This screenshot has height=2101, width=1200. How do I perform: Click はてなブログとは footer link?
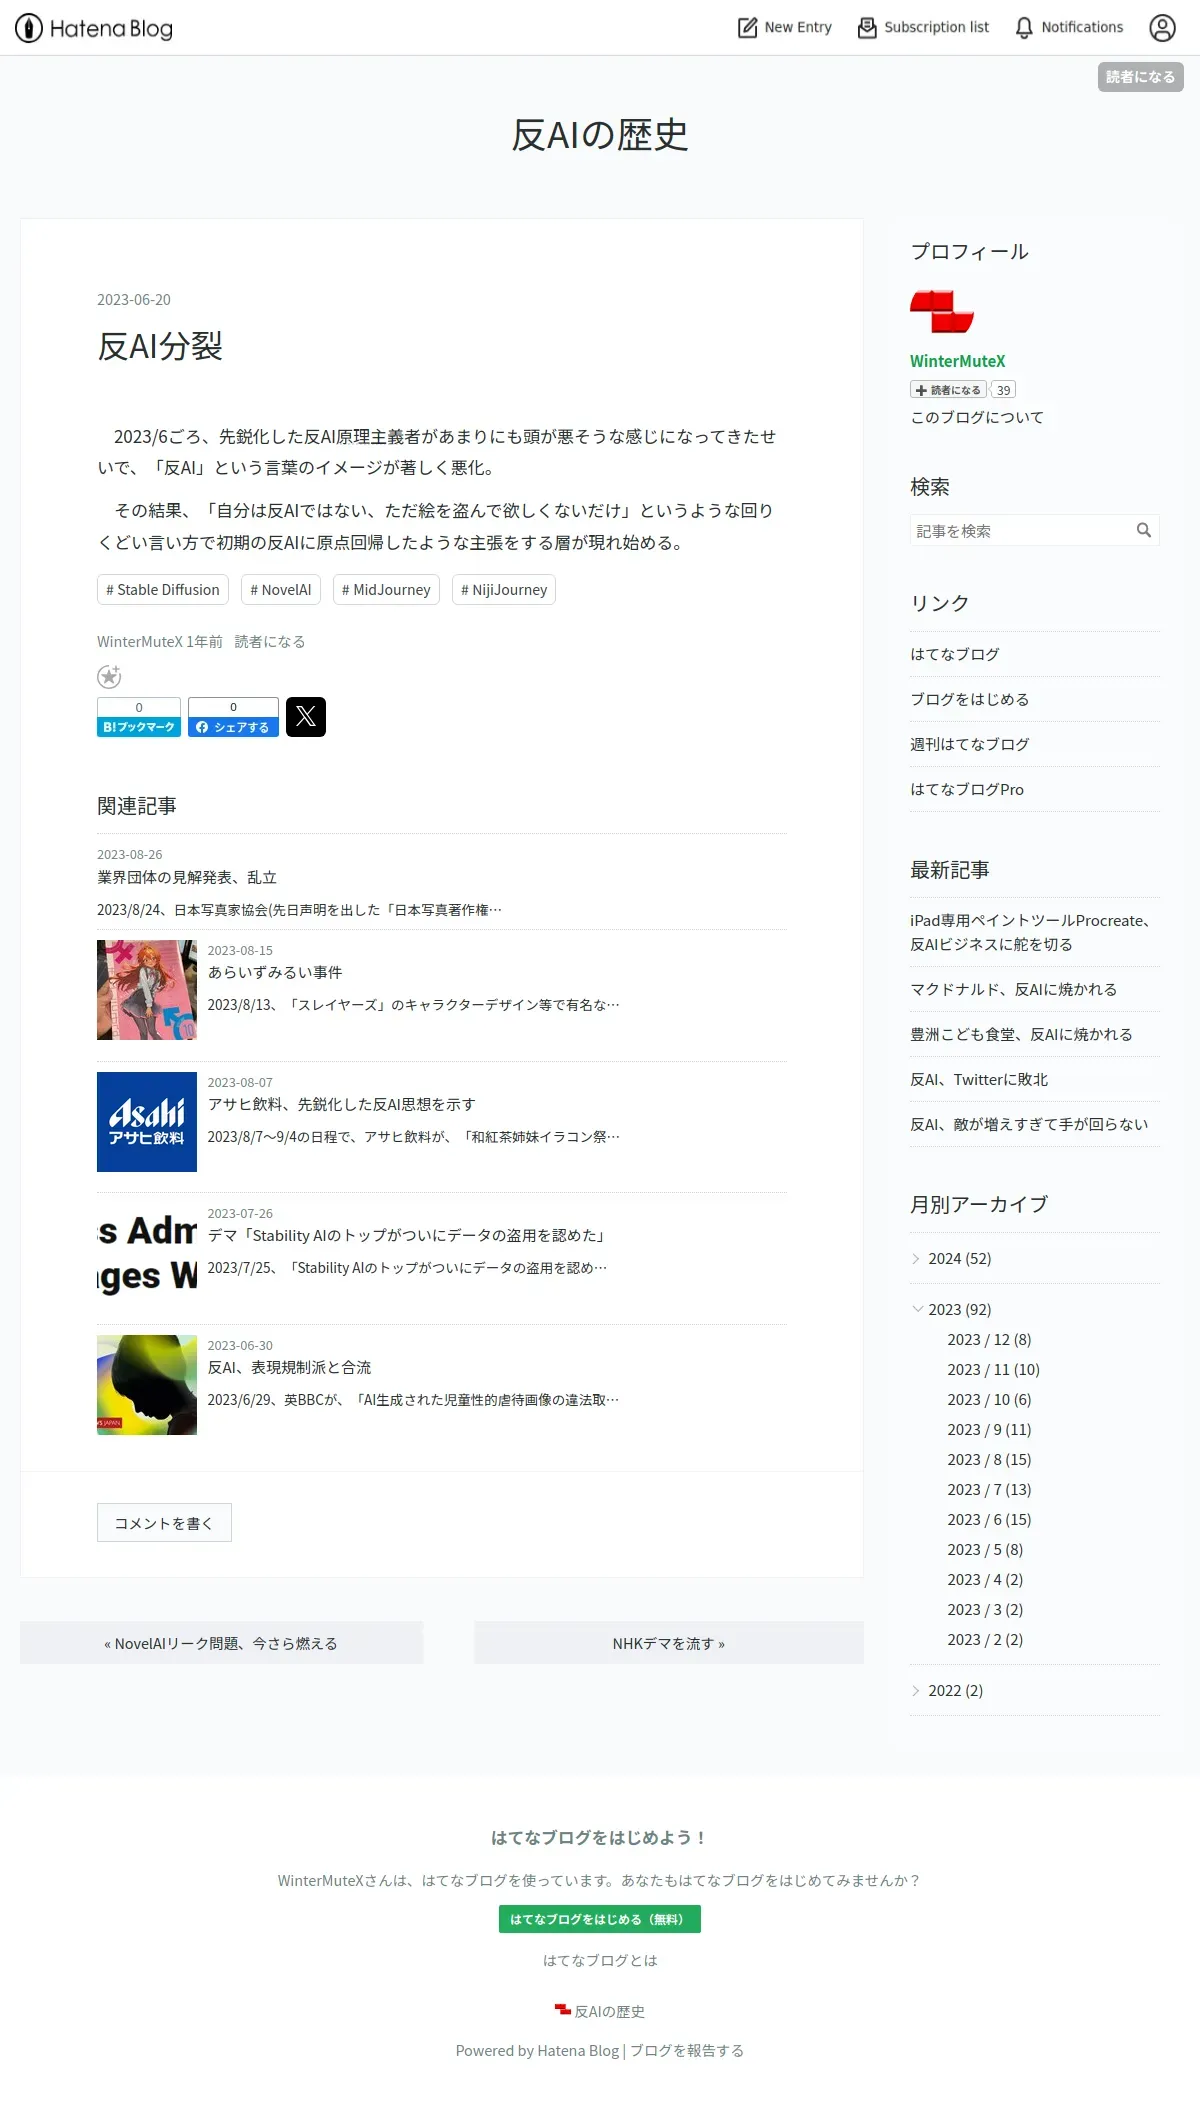[600, 1960]
